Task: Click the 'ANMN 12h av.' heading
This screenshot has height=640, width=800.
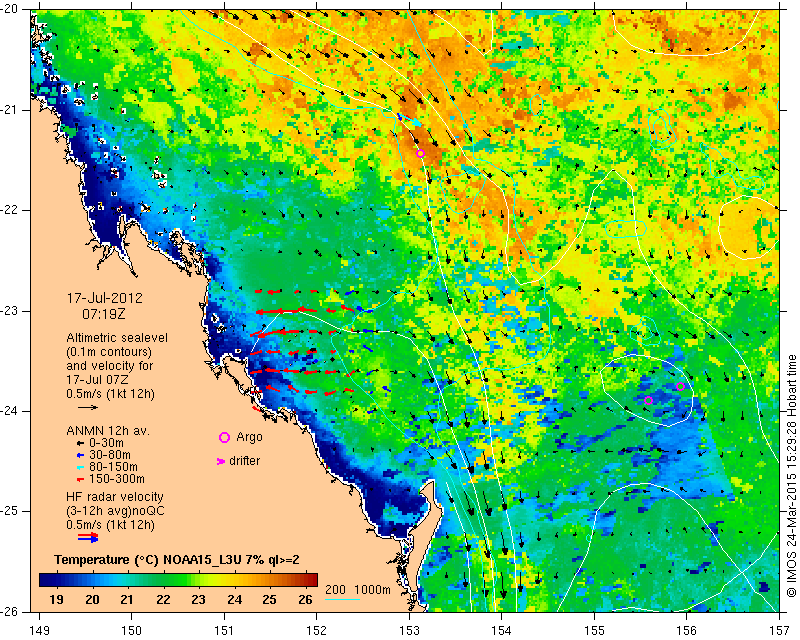Action: pos(108,431)
